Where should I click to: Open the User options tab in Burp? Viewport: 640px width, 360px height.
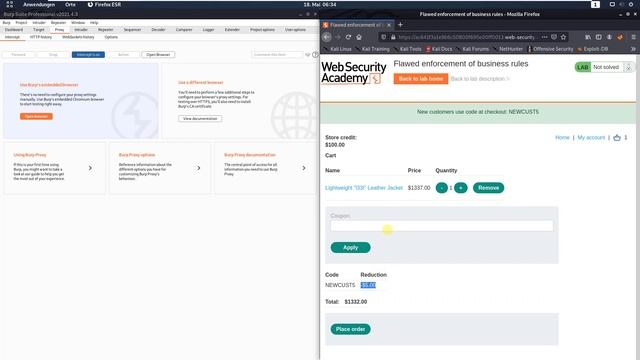[x=295, y=30]
